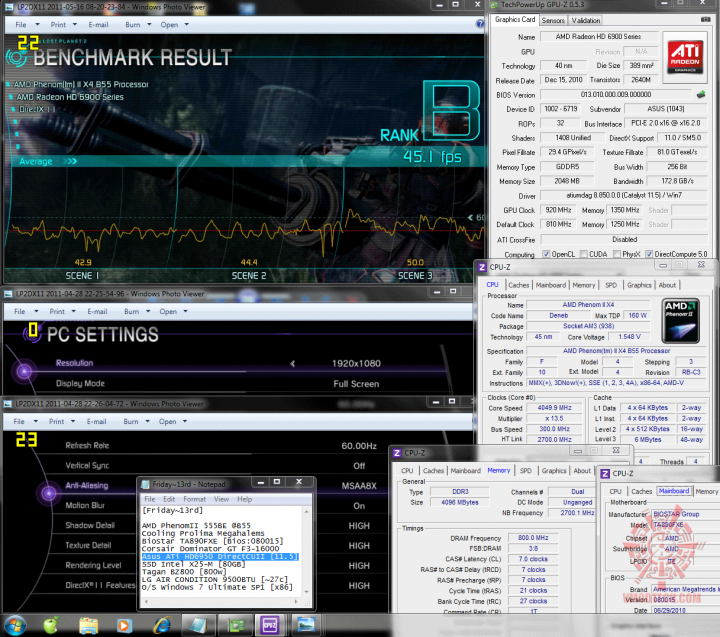Viewport: 720px width, 637px height.
Task: Switch to Windows Photo Viewer via the taskbar
Action: click(306, 625)
